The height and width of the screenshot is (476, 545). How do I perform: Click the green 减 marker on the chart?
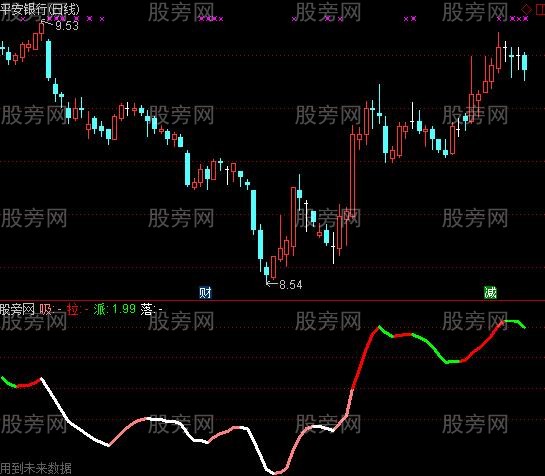pyautogui.click(x=490, y=292)
